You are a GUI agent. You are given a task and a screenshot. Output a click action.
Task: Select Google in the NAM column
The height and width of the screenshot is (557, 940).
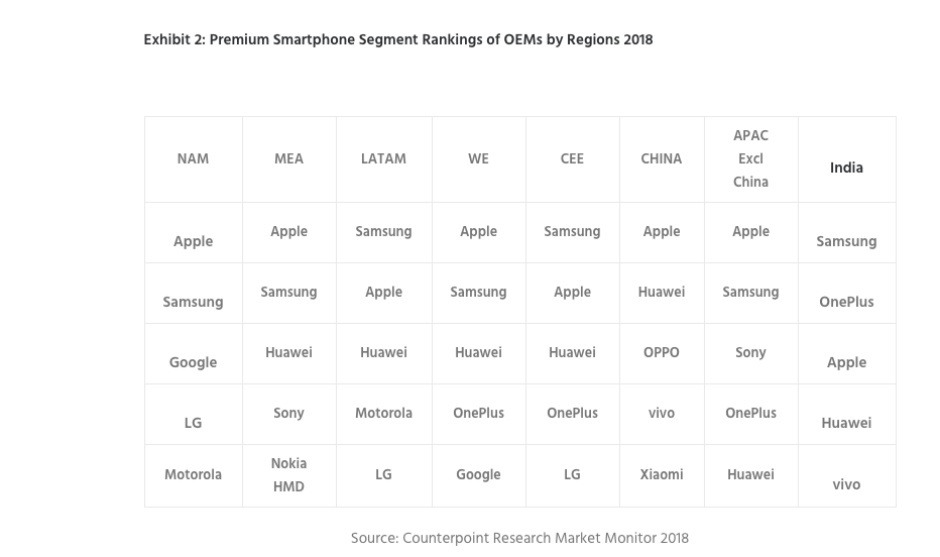(x=193, y=363)
